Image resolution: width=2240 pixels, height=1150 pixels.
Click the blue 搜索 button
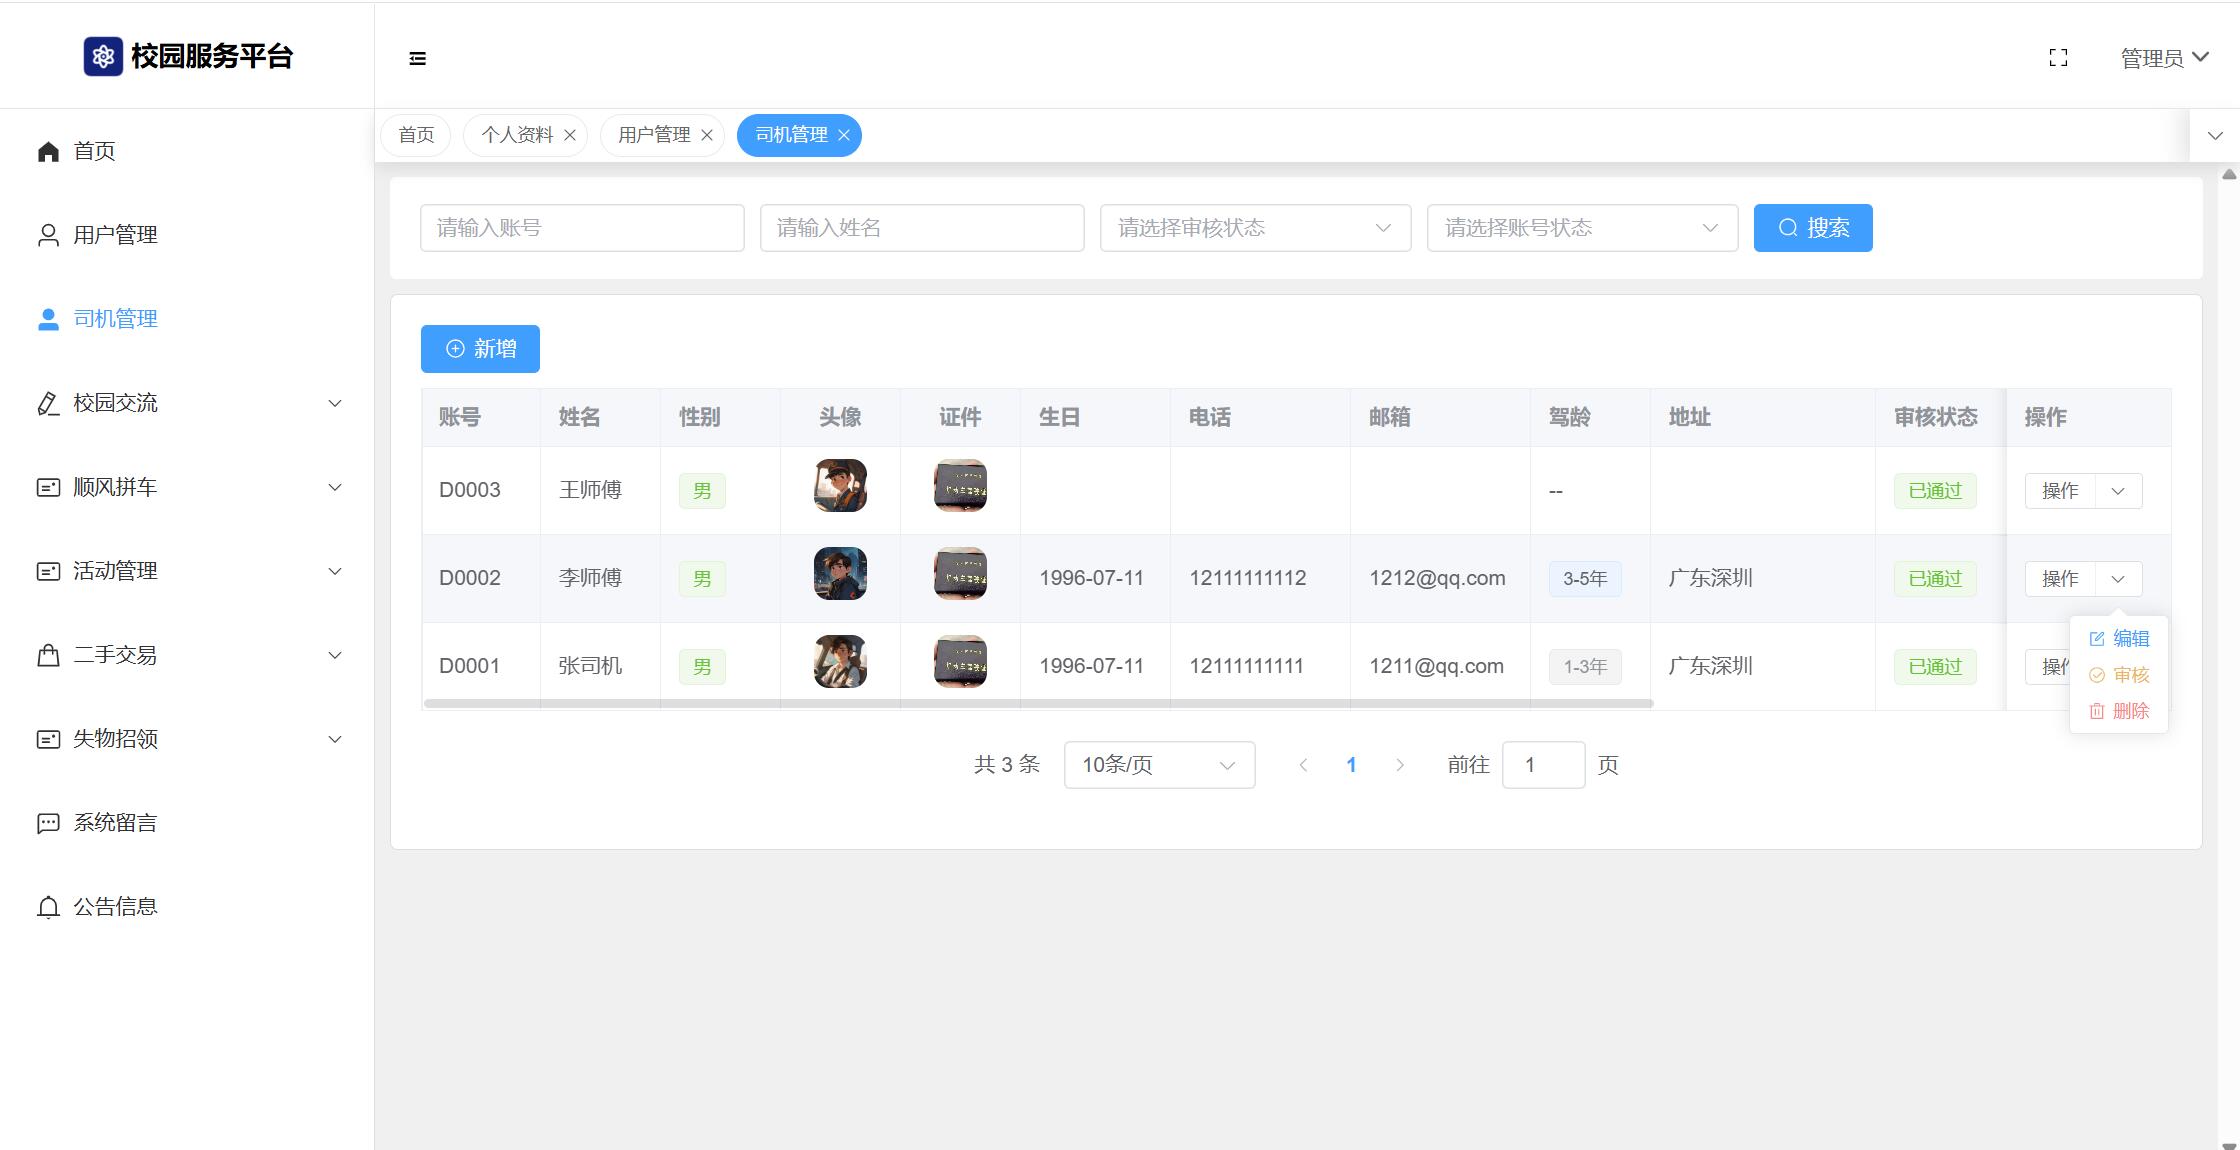pos(1812,228)
